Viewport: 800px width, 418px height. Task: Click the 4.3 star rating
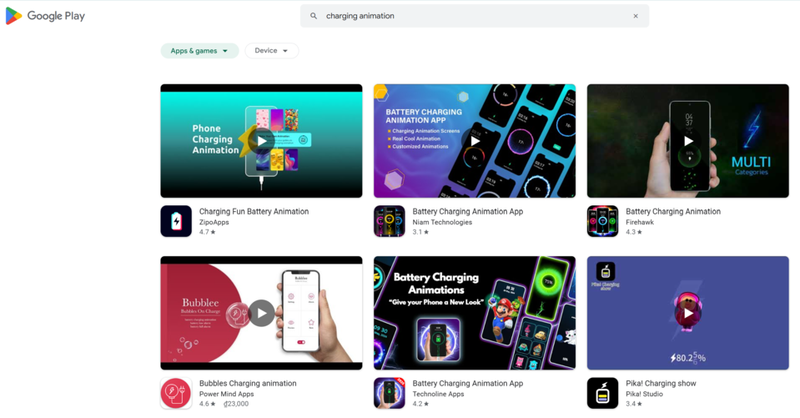(634, 232)
